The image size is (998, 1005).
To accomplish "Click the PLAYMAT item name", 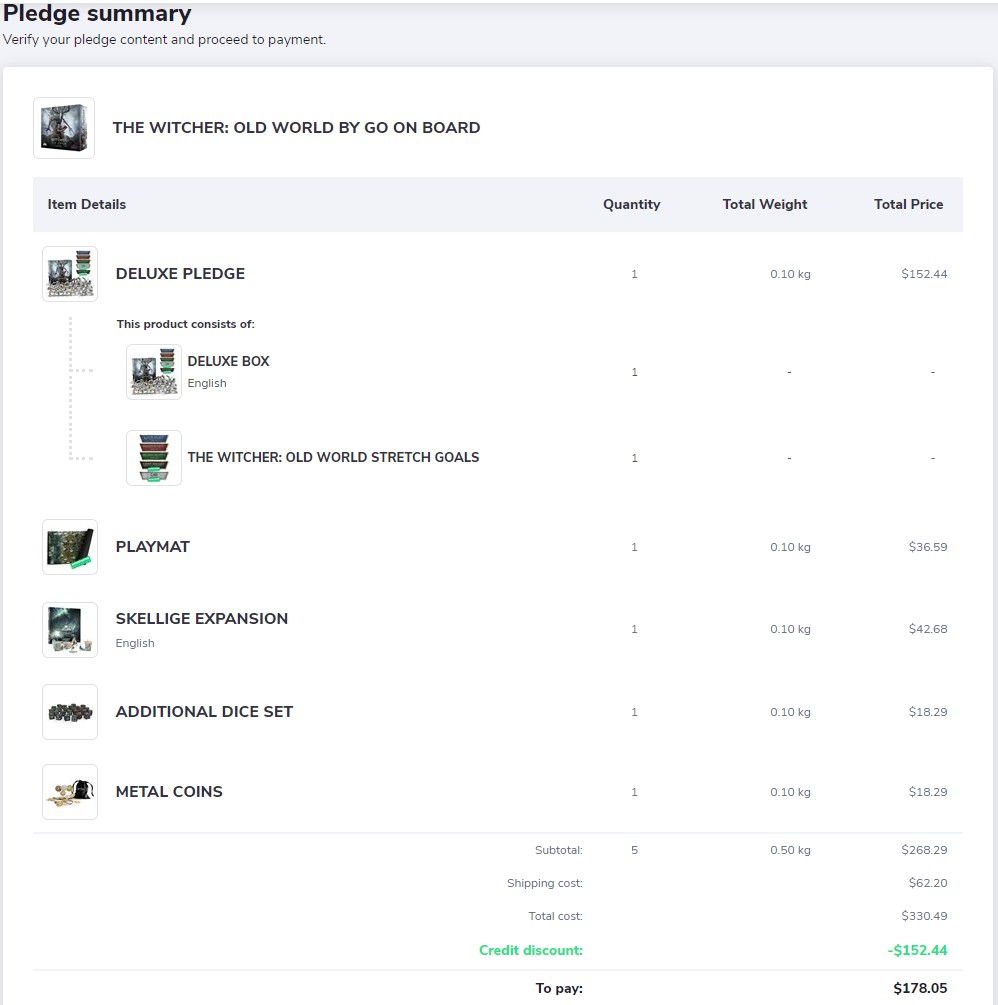I will pos(153,547).
